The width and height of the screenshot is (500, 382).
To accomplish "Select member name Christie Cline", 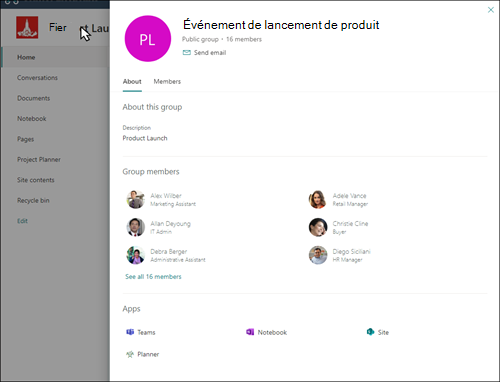I will click(350, 224).
